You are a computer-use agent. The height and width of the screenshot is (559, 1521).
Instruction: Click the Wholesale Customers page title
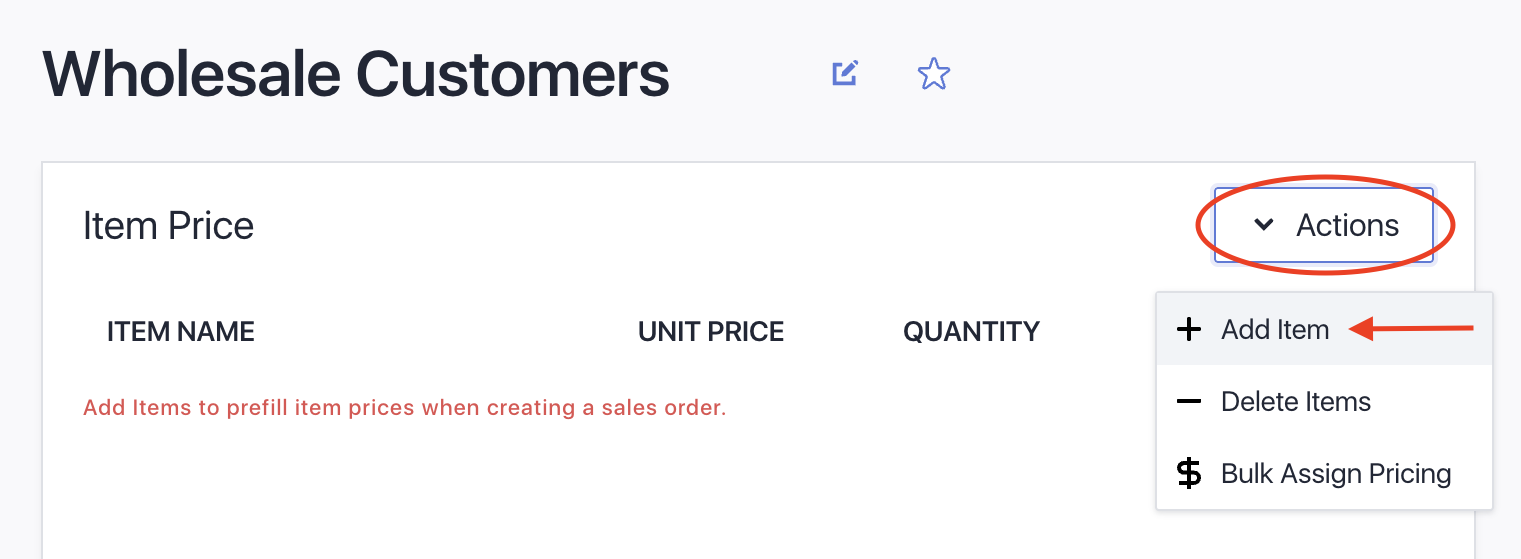tap(356, 74)
